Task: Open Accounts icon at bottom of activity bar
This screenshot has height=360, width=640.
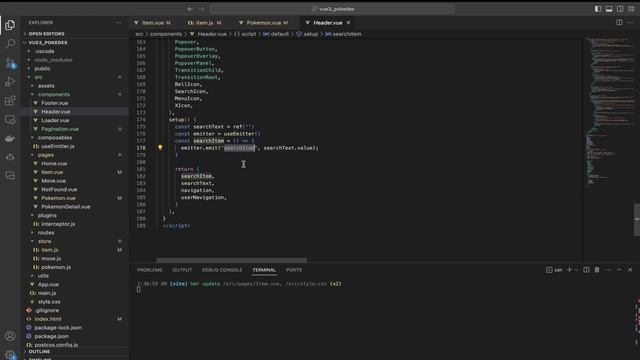Action: 10,336
